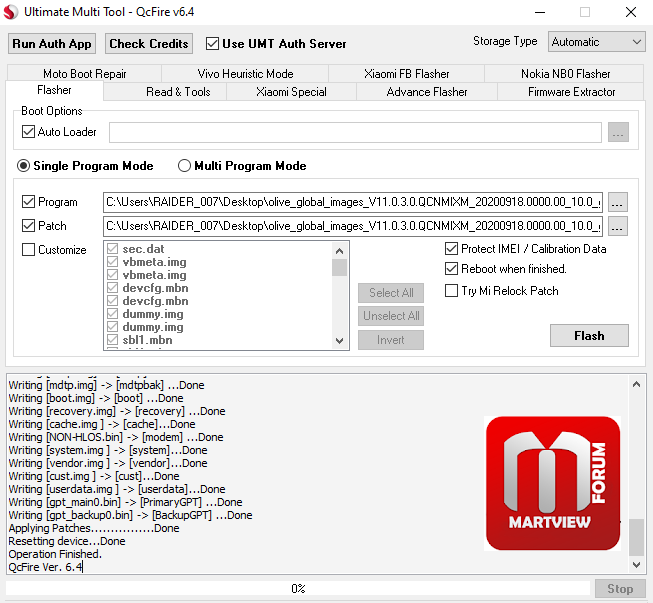Image resolution: width=653 pixels, height=603 pixels.
Task: Click the log panel scrollbar thumb
Action: [x=636, y=537]
